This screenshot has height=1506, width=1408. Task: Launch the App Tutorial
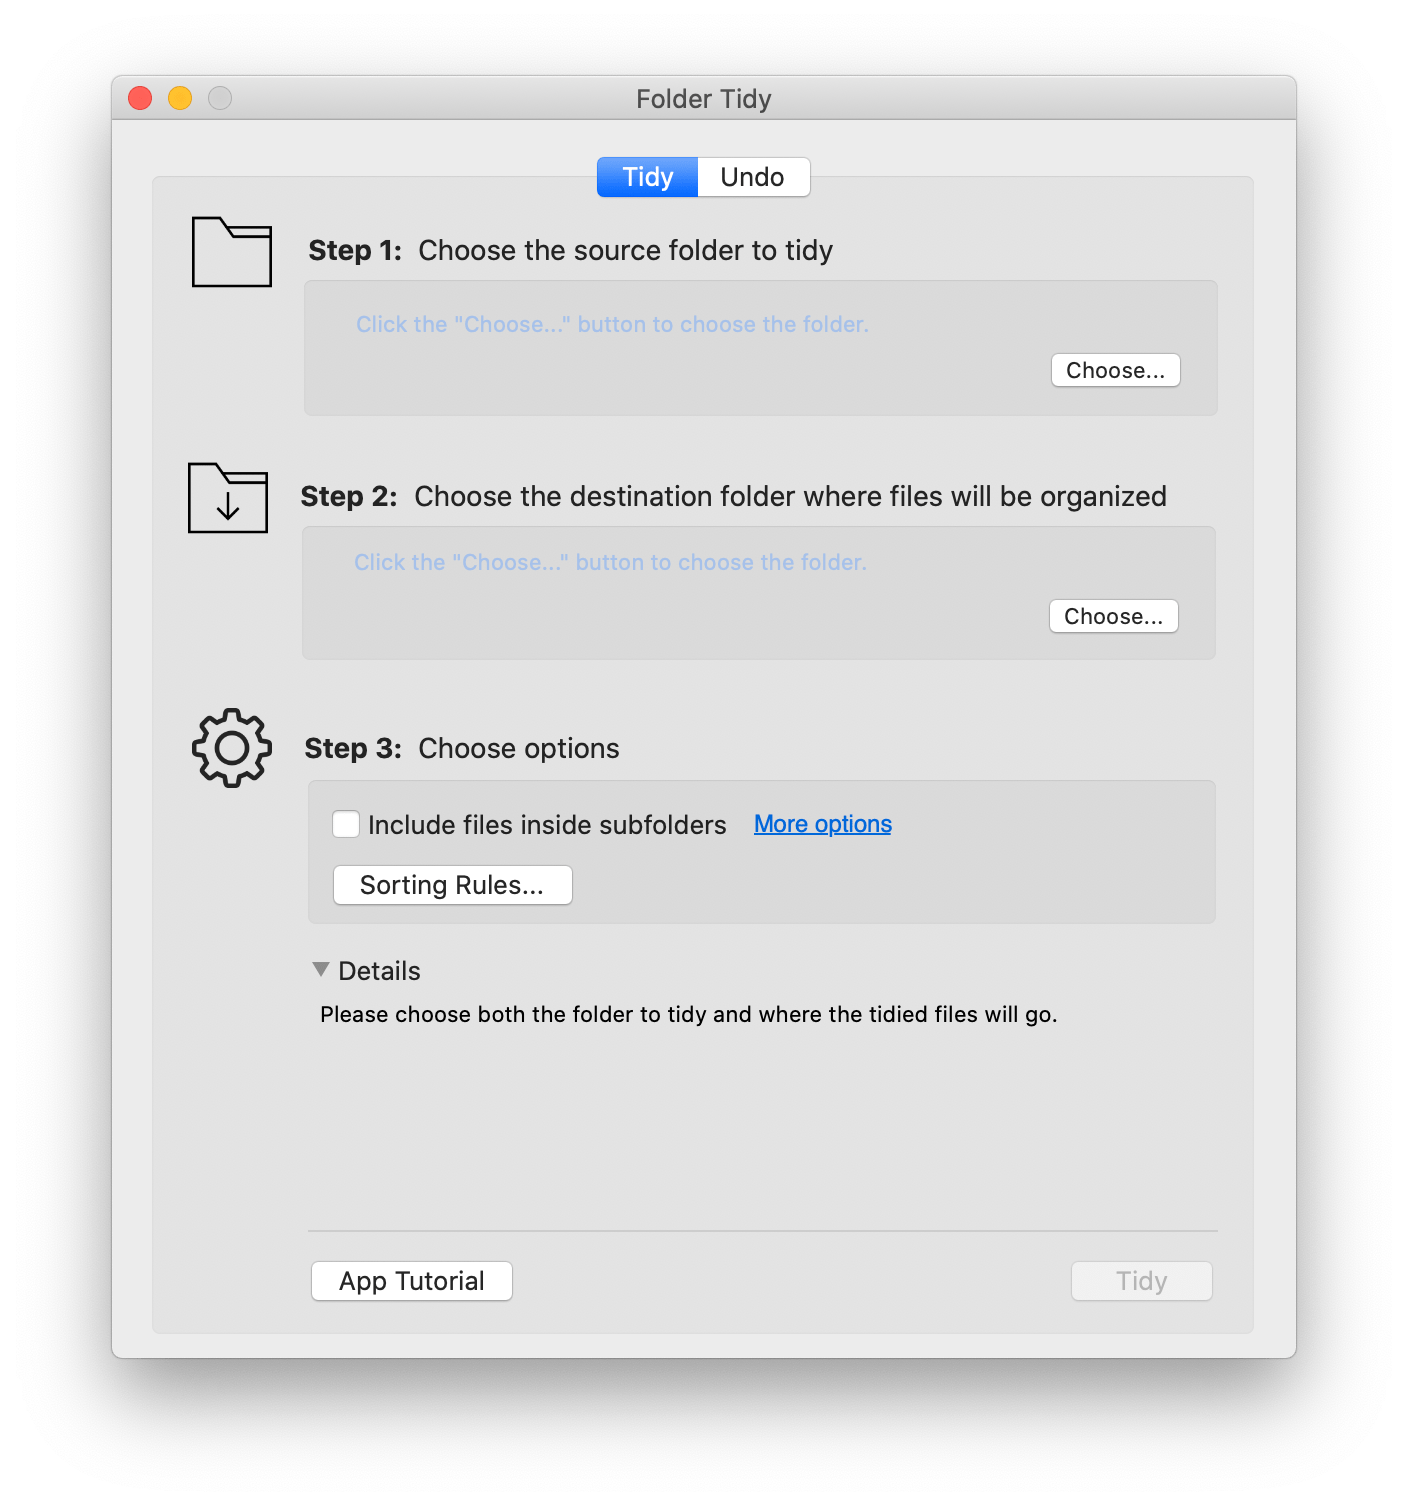click(412, 1281)
